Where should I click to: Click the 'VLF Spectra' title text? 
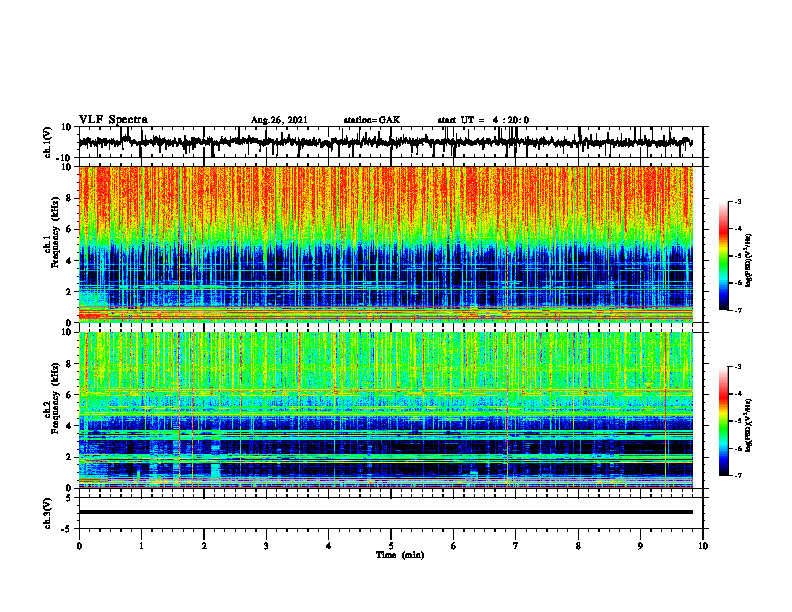[x=113, y=120]
